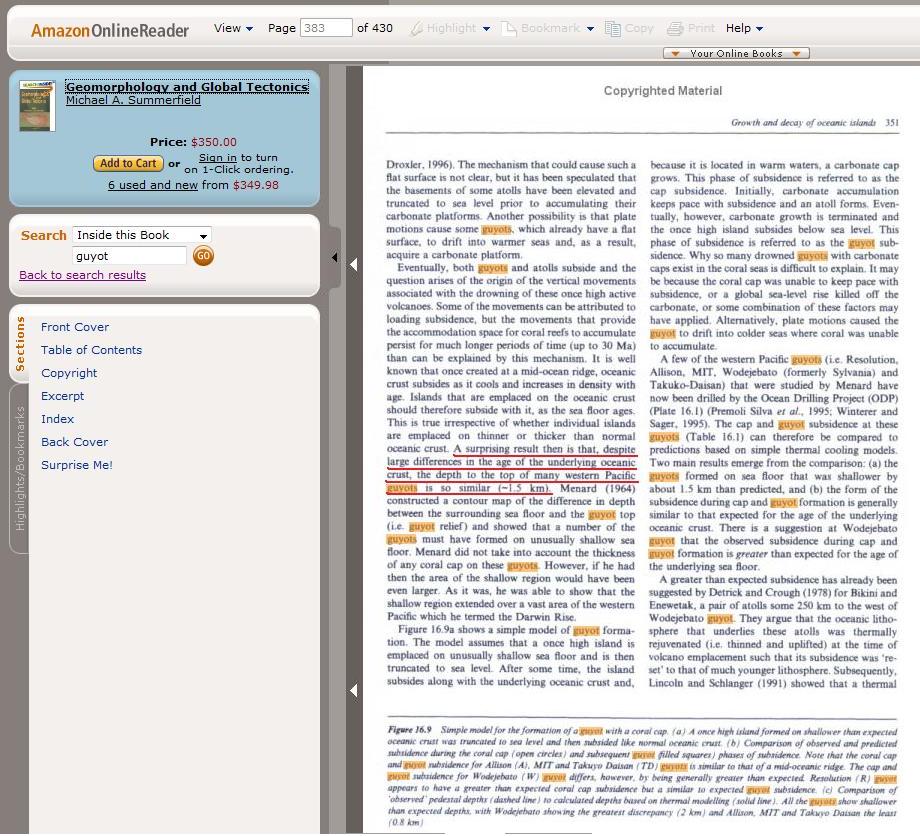The image size is (920, 836).
Task: Click the 'of 430' page count text
Action: click(375, 28)
